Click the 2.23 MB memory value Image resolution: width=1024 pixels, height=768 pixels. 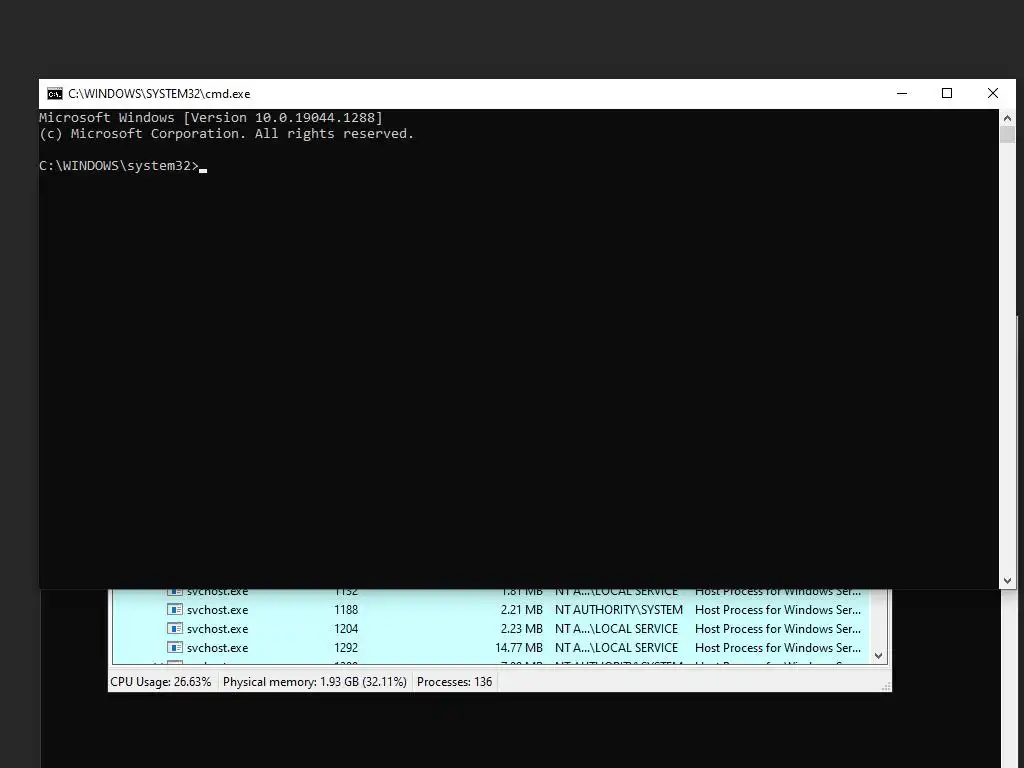pyautogui.click(x=522, y=629)
